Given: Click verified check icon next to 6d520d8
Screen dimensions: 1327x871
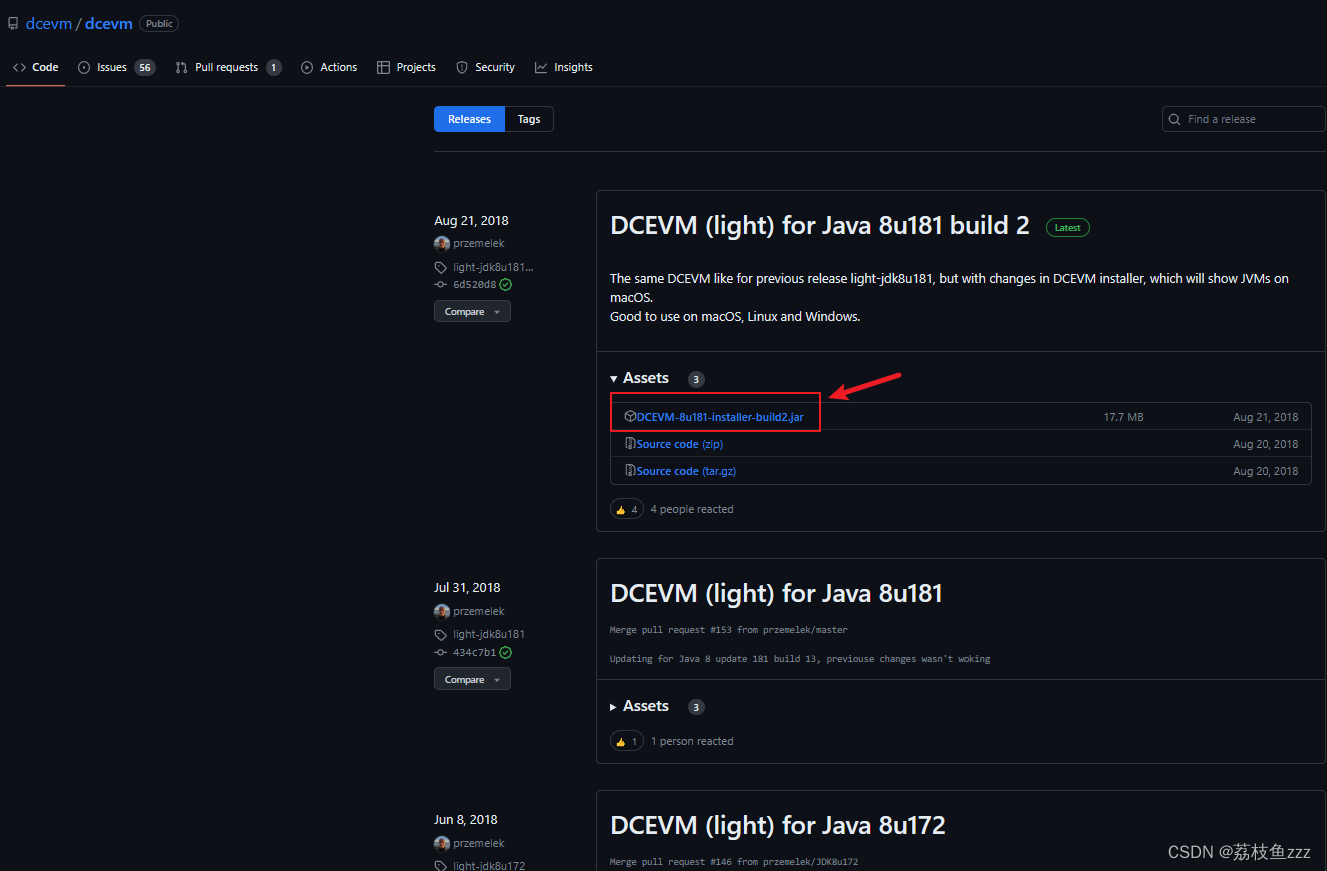Looking at the screenshot, I should click(506, 284).
